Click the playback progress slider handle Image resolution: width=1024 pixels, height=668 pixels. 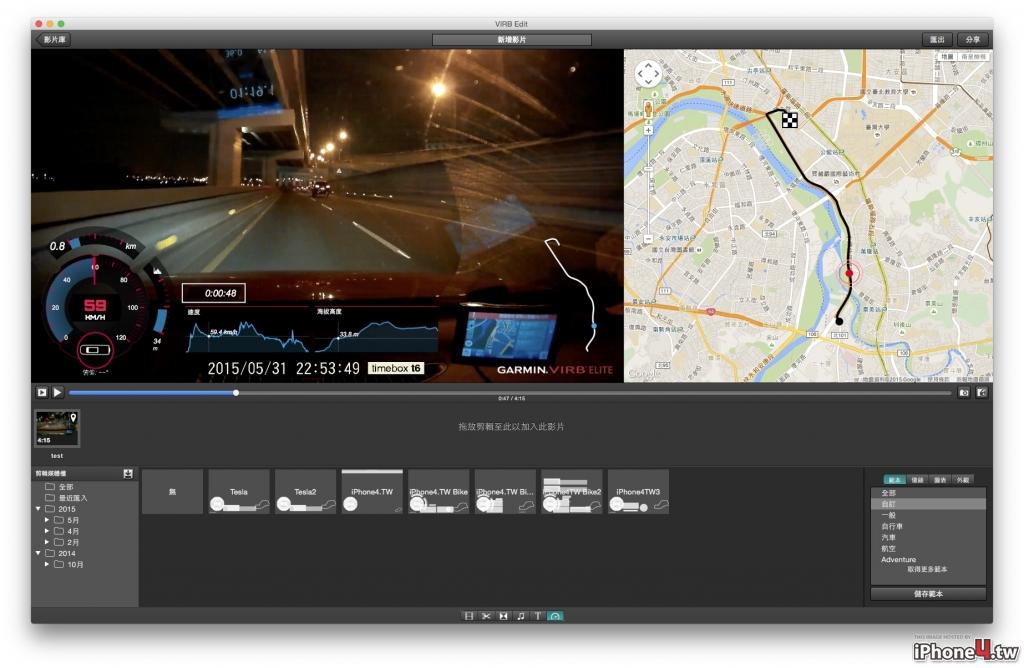[x=236, y=392]
